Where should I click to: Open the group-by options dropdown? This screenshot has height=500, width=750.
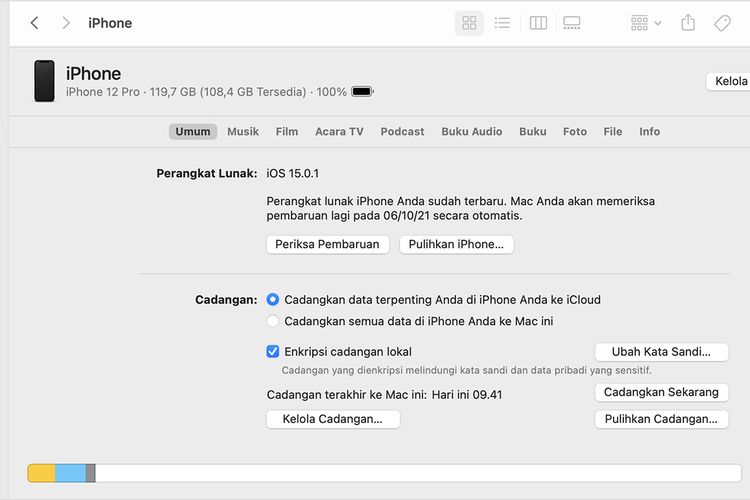(x=646, y=23)
